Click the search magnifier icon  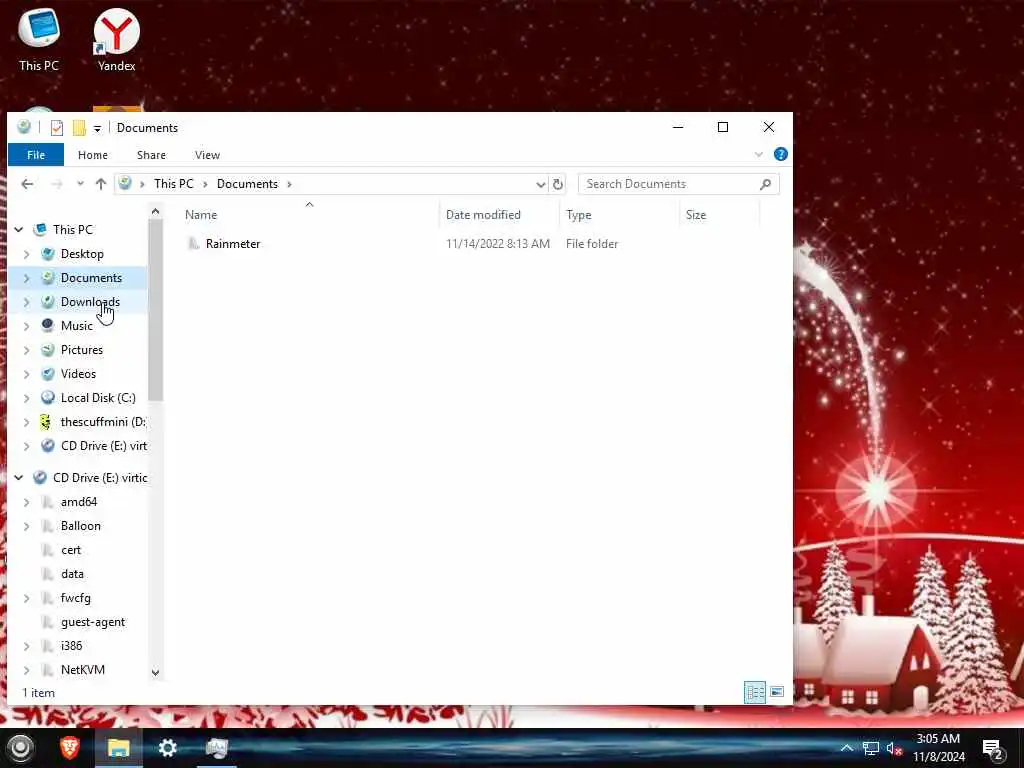pos(765,184)
